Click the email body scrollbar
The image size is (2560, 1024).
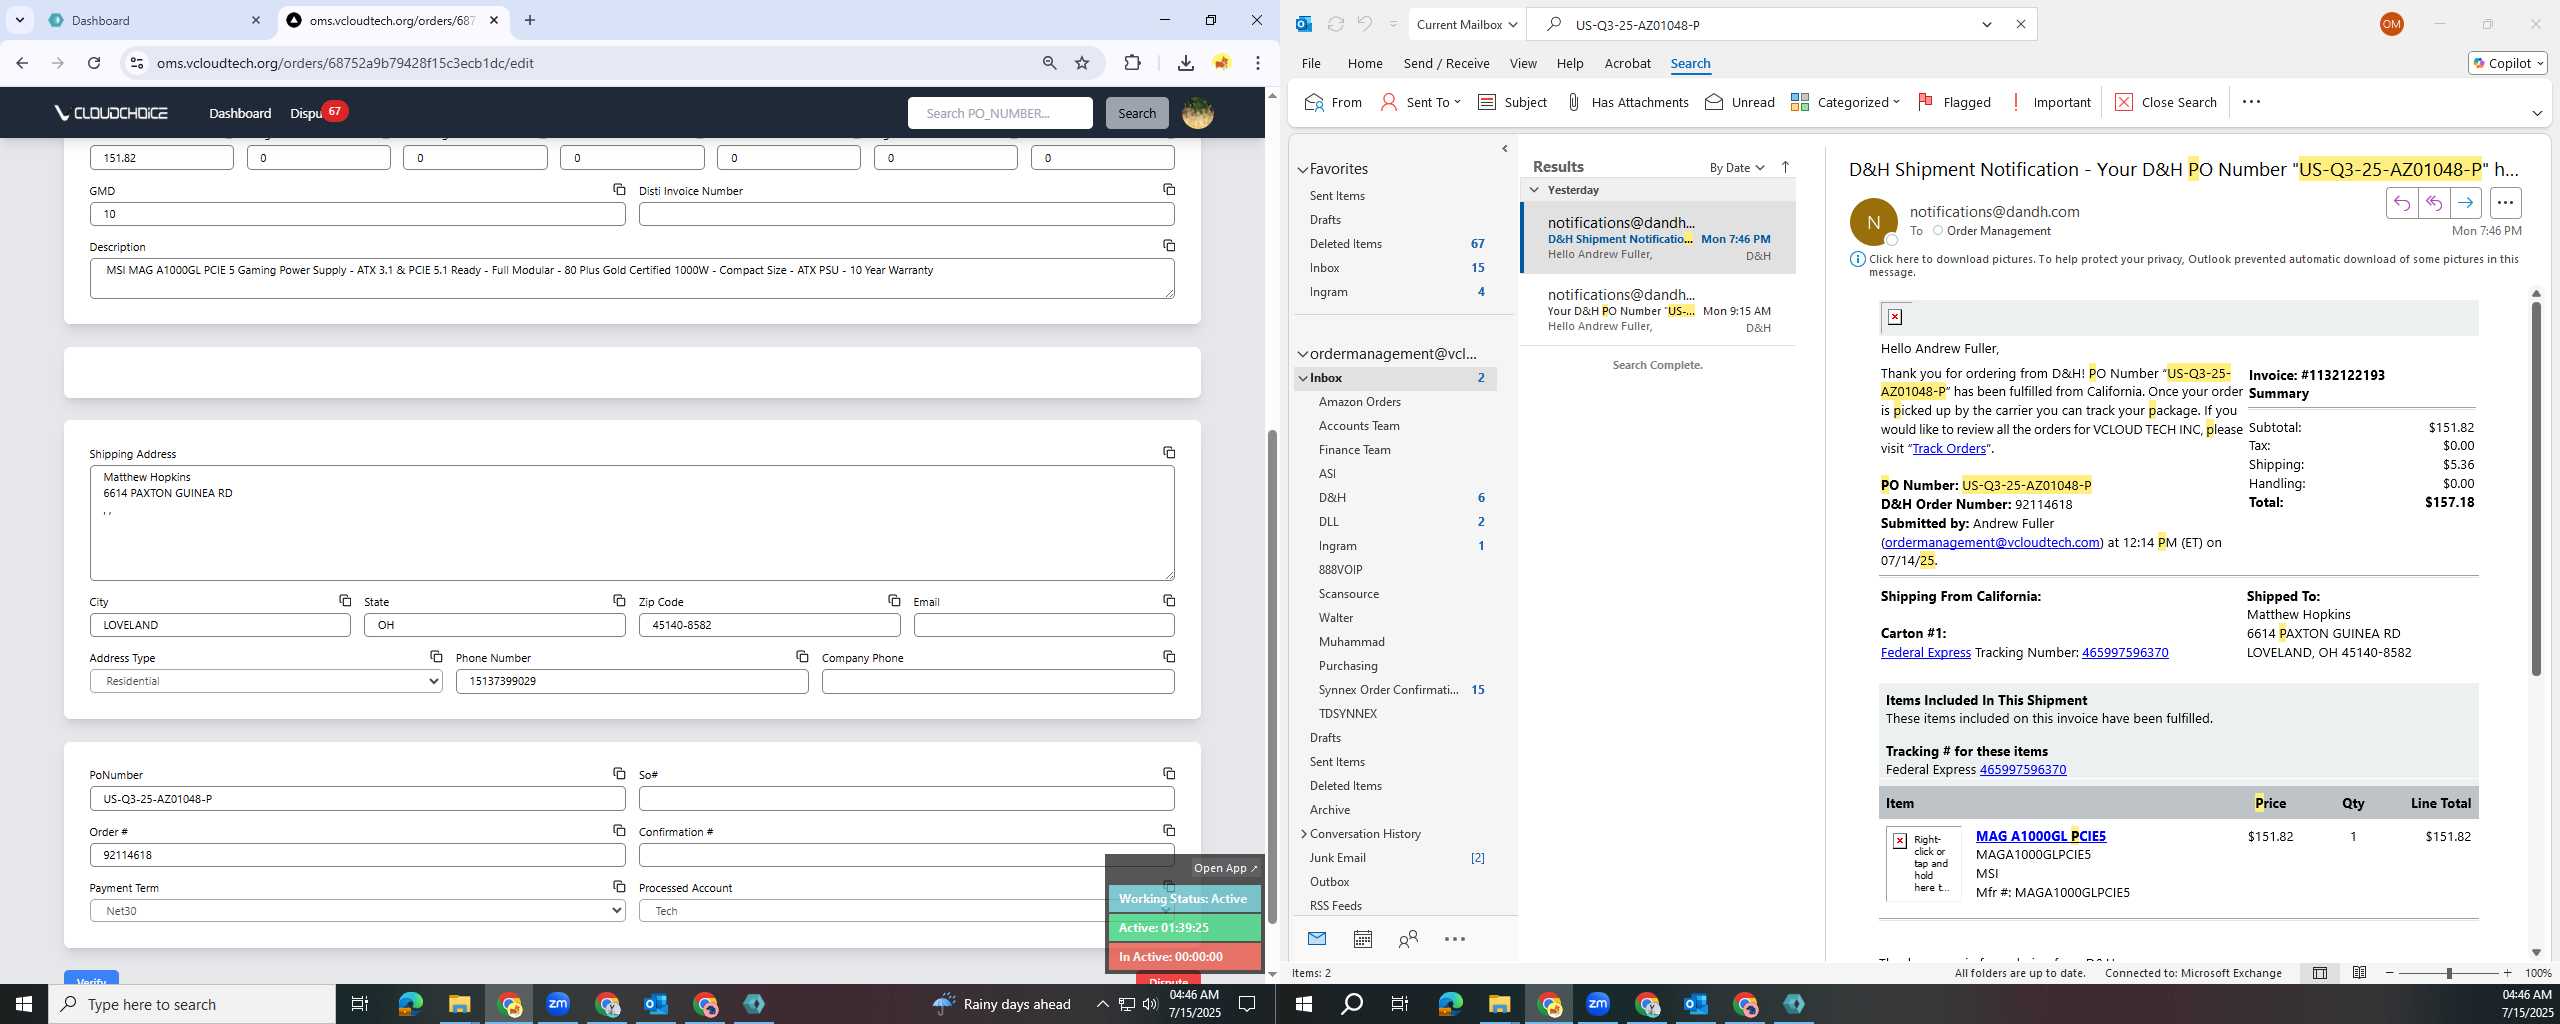pos(2536,489)
